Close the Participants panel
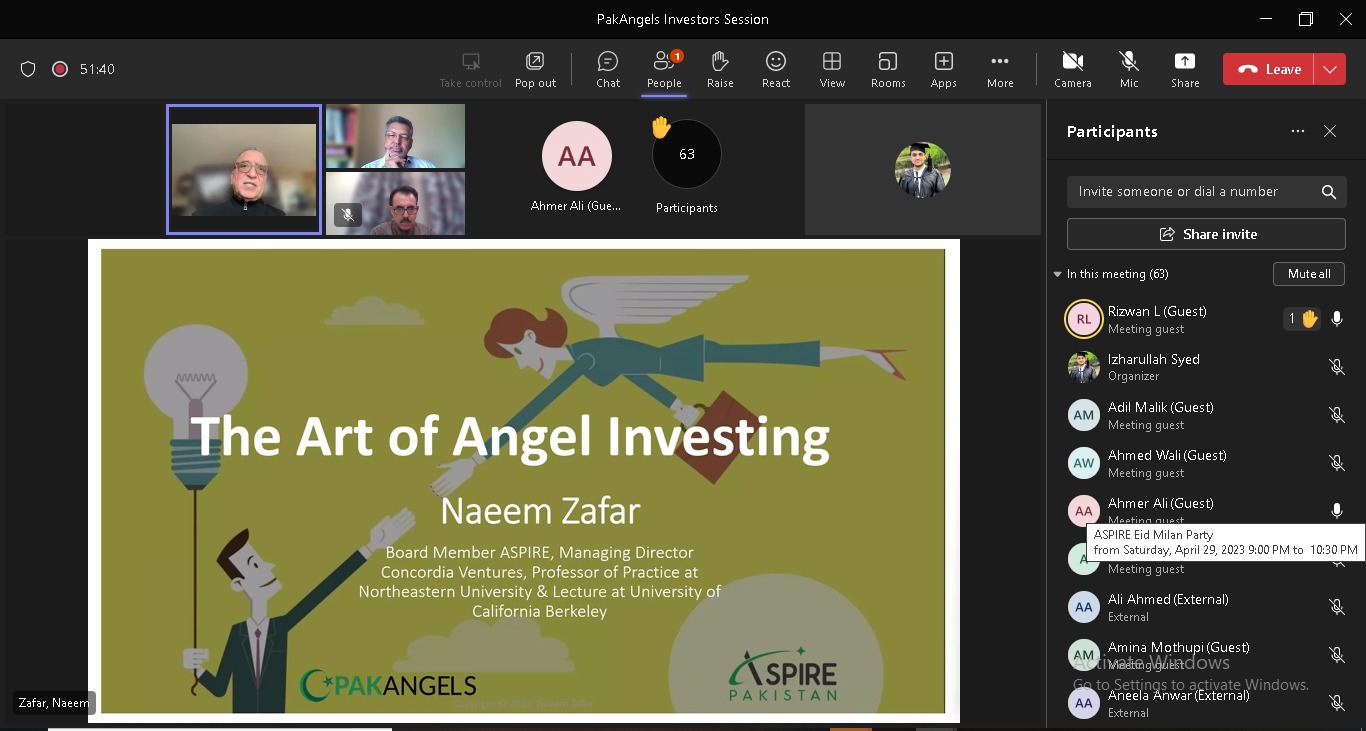The image size is (1366, 731). (1330, 131)
